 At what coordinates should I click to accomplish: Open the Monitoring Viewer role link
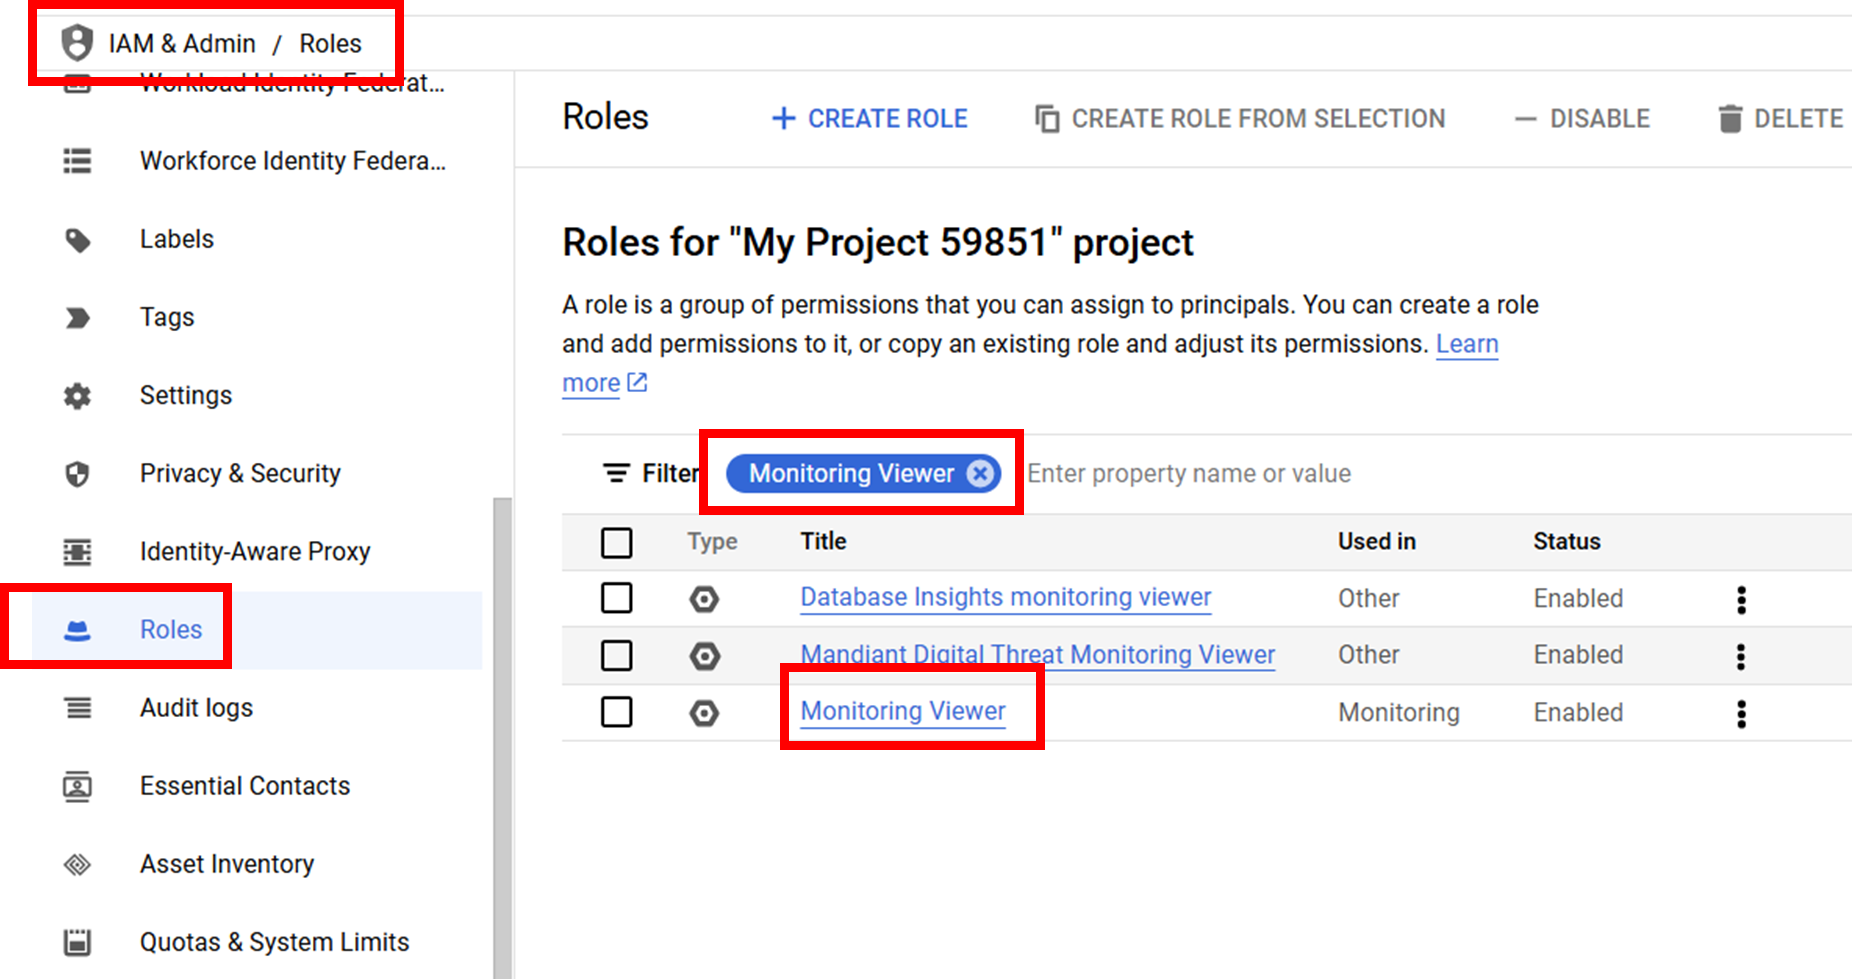[x=903, y=711]
